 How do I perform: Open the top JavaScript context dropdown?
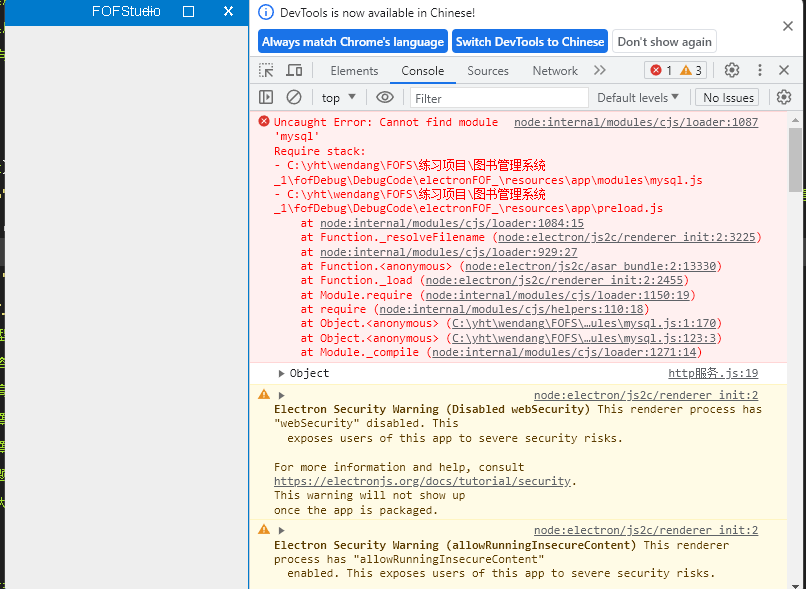pyautogui.click(x=339, y=98)
